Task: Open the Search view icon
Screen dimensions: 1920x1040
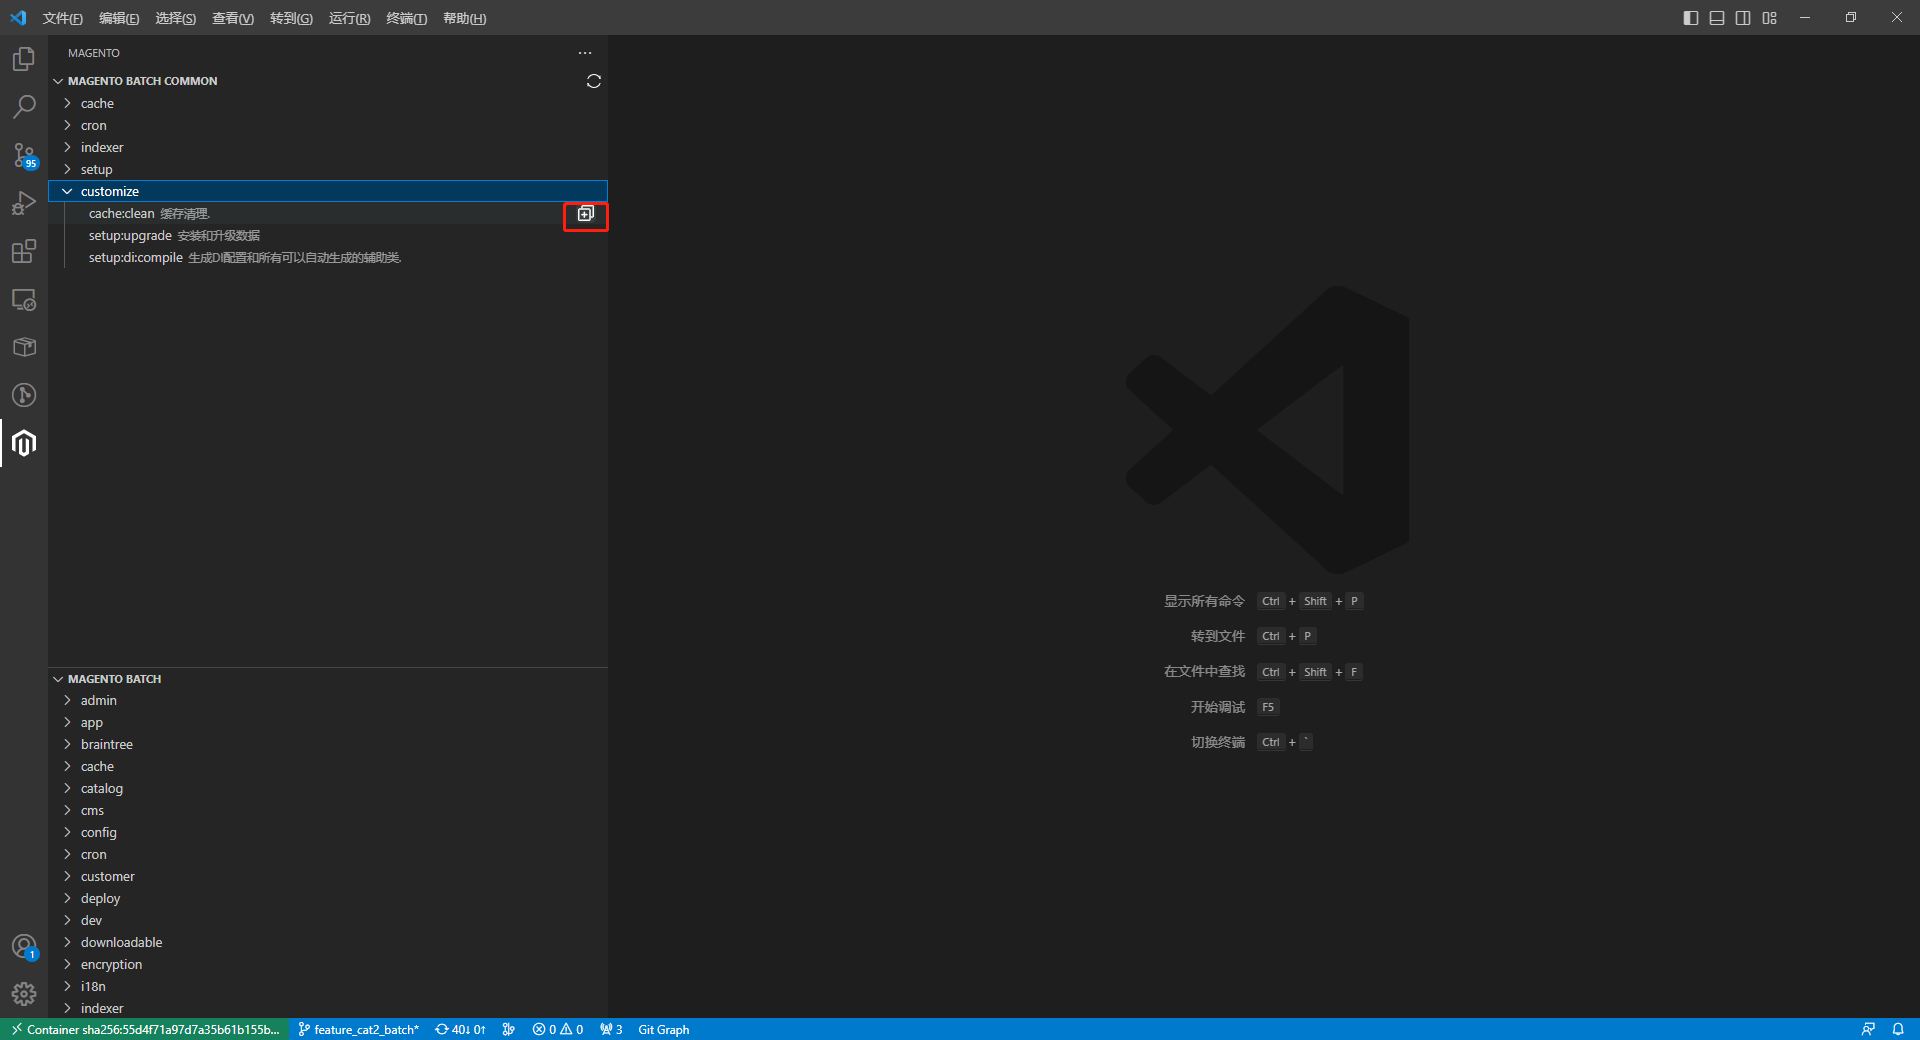Action: (24, 107)
